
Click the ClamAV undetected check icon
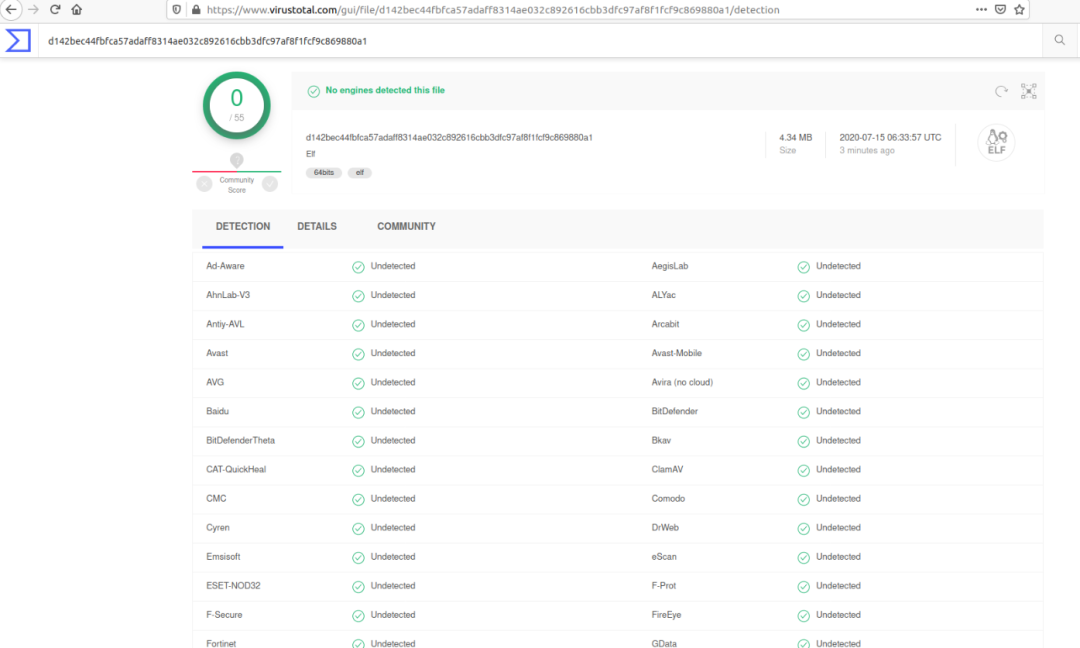[x=803, y=470]
